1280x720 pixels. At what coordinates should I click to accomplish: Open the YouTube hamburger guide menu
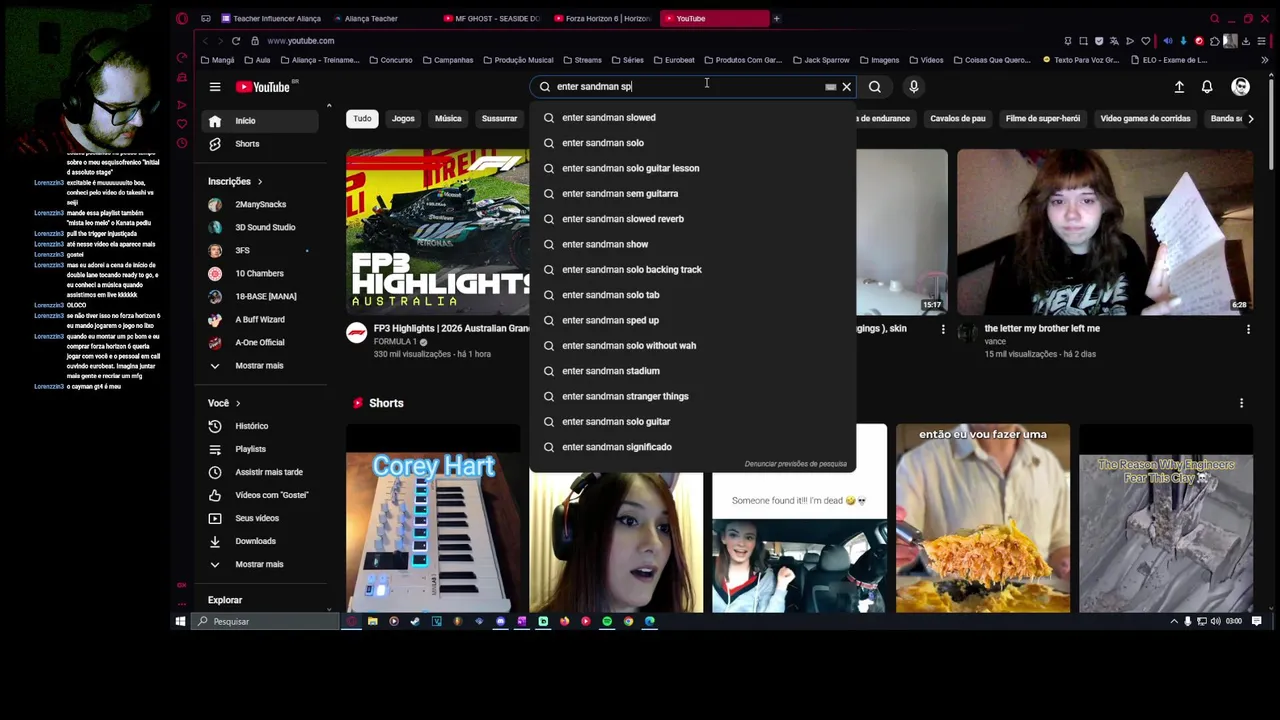(x=215, y=87)
